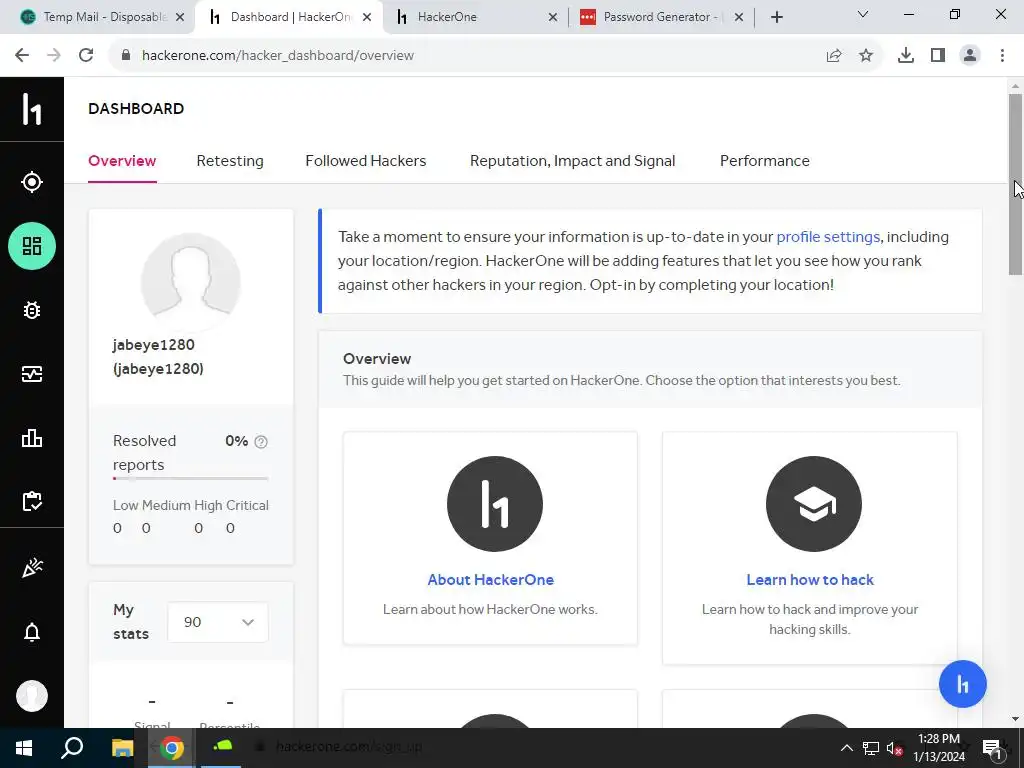Close the Password Generator browser tab
1024x768 pixels.
tap(739, 17)
